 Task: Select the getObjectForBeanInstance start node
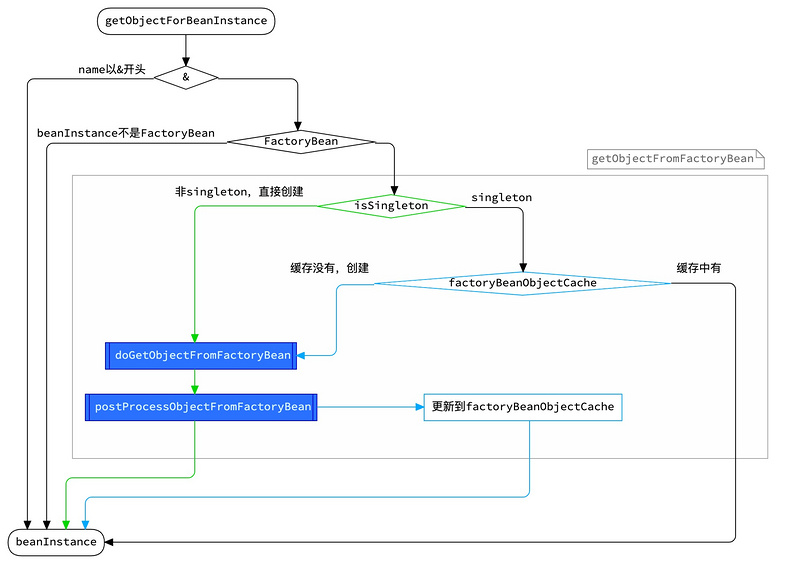pos(185,21)
